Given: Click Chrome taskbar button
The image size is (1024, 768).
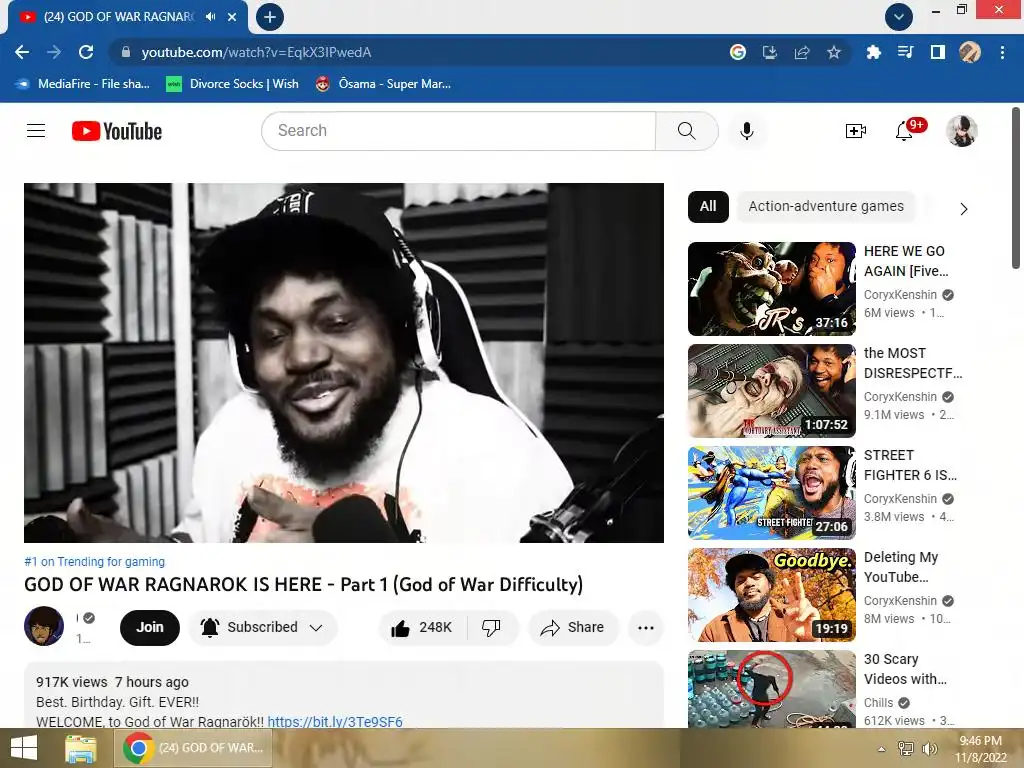Looking at the screenshot, I should pyautogui.click(x=193, y=748).
